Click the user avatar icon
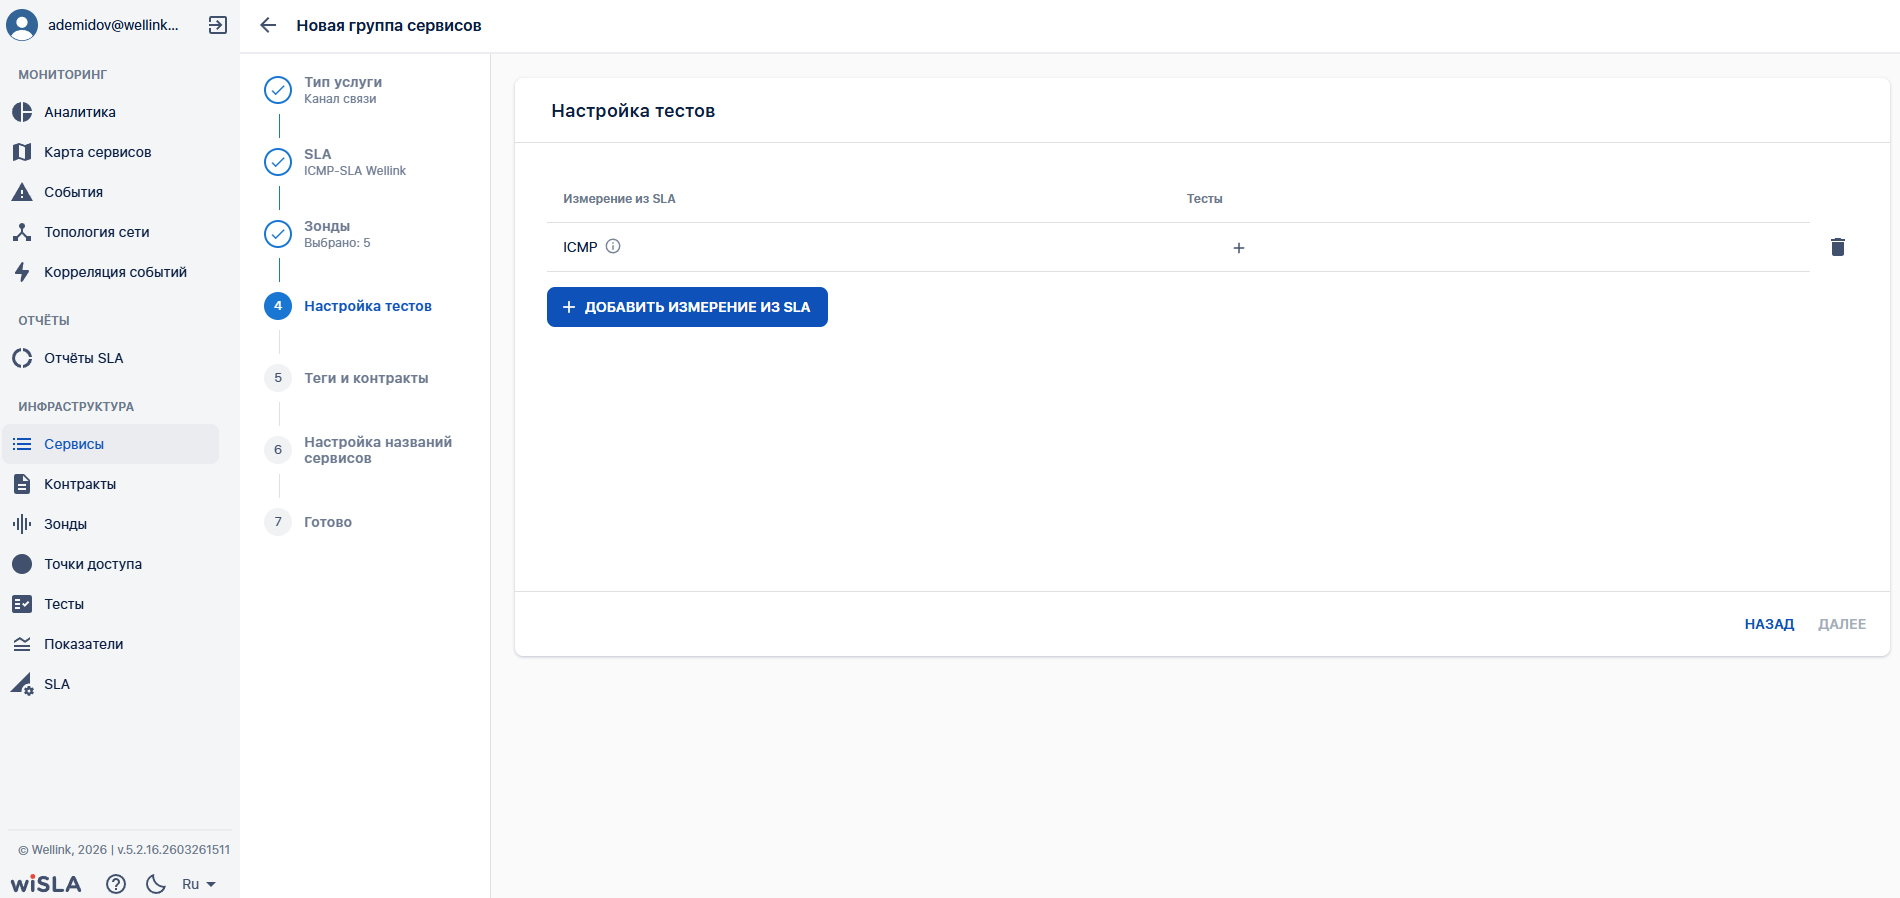Screen dimensions: 1900x898 22,25
